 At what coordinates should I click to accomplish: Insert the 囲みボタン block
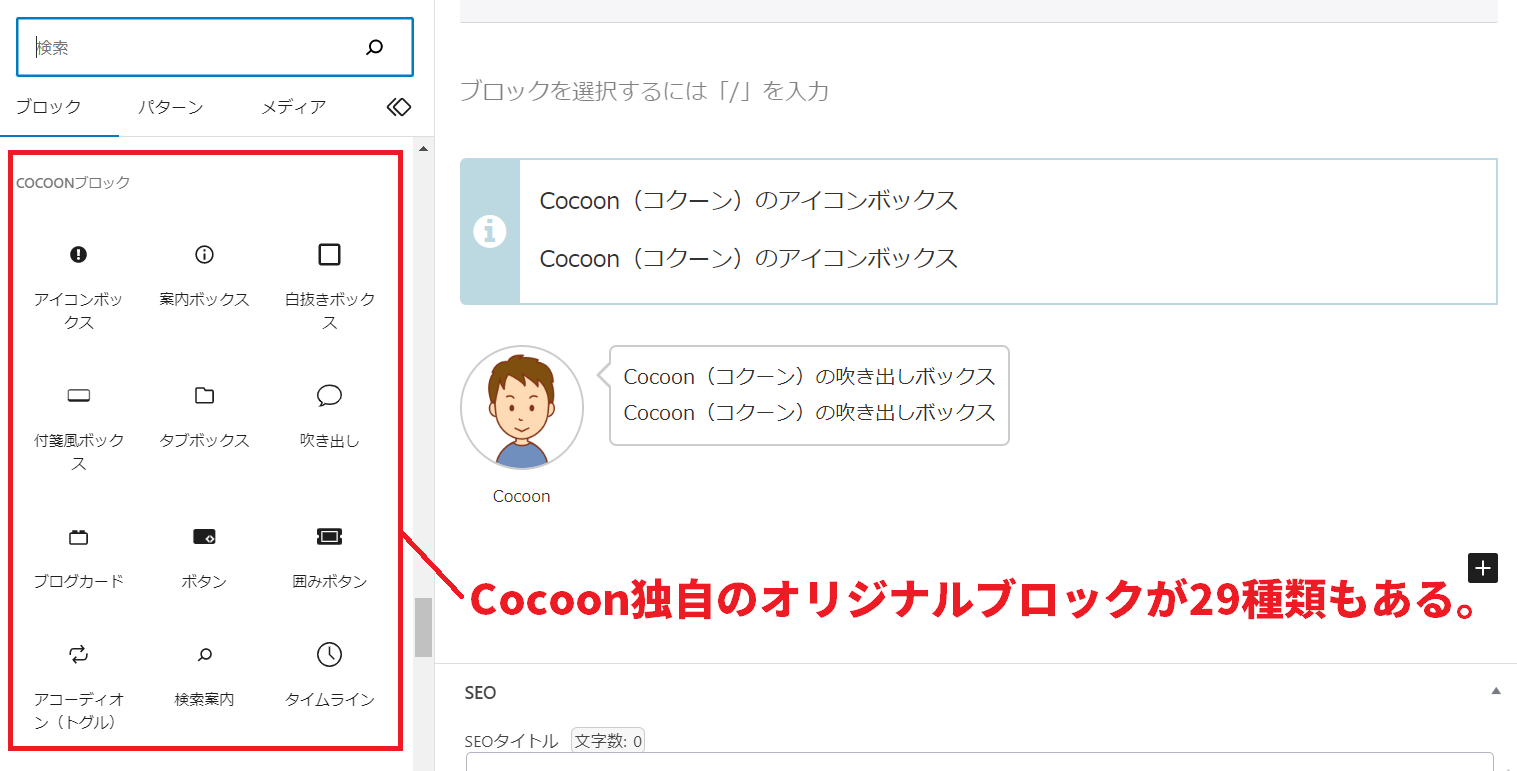[330, 557]
